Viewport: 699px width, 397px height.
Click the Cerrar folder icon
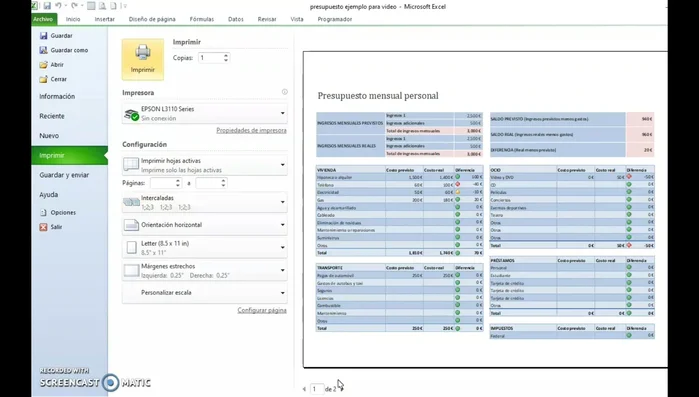tap(43, 79)
